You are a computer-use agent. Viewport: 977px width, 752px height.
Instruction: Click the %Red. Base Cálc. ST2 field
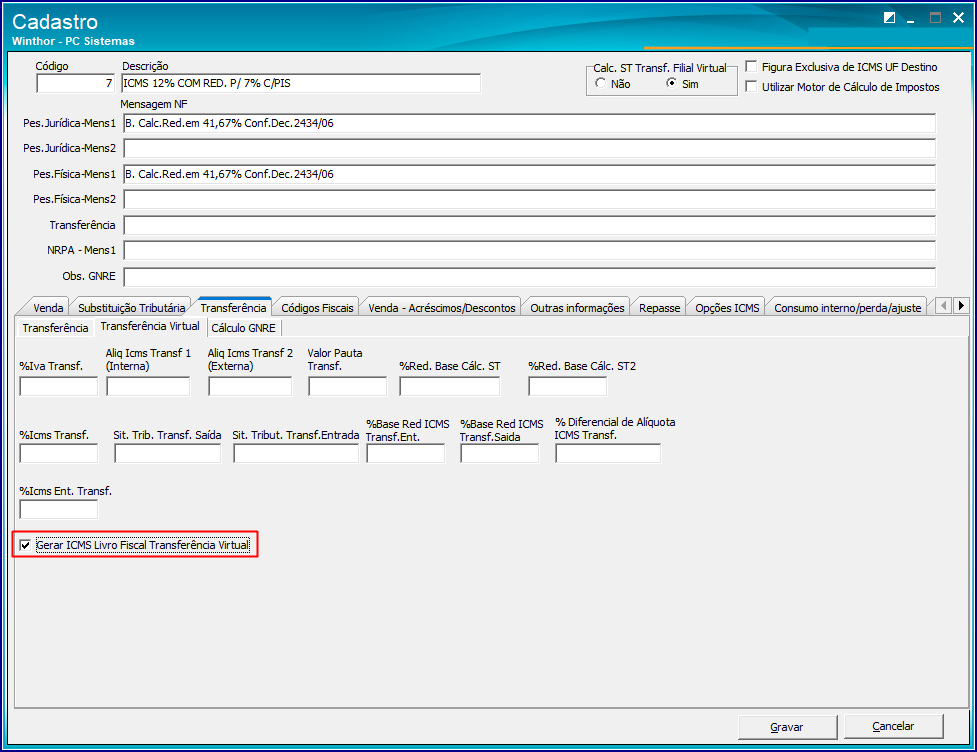coord(567,386)
